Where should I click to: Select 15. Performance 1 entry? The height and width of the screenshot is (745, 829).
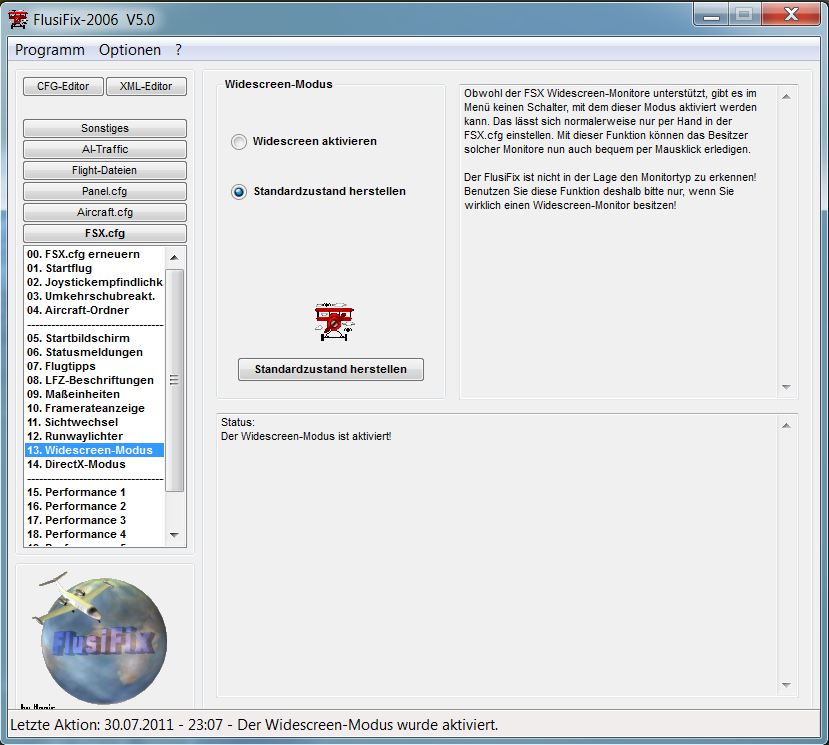pos(95,492)
